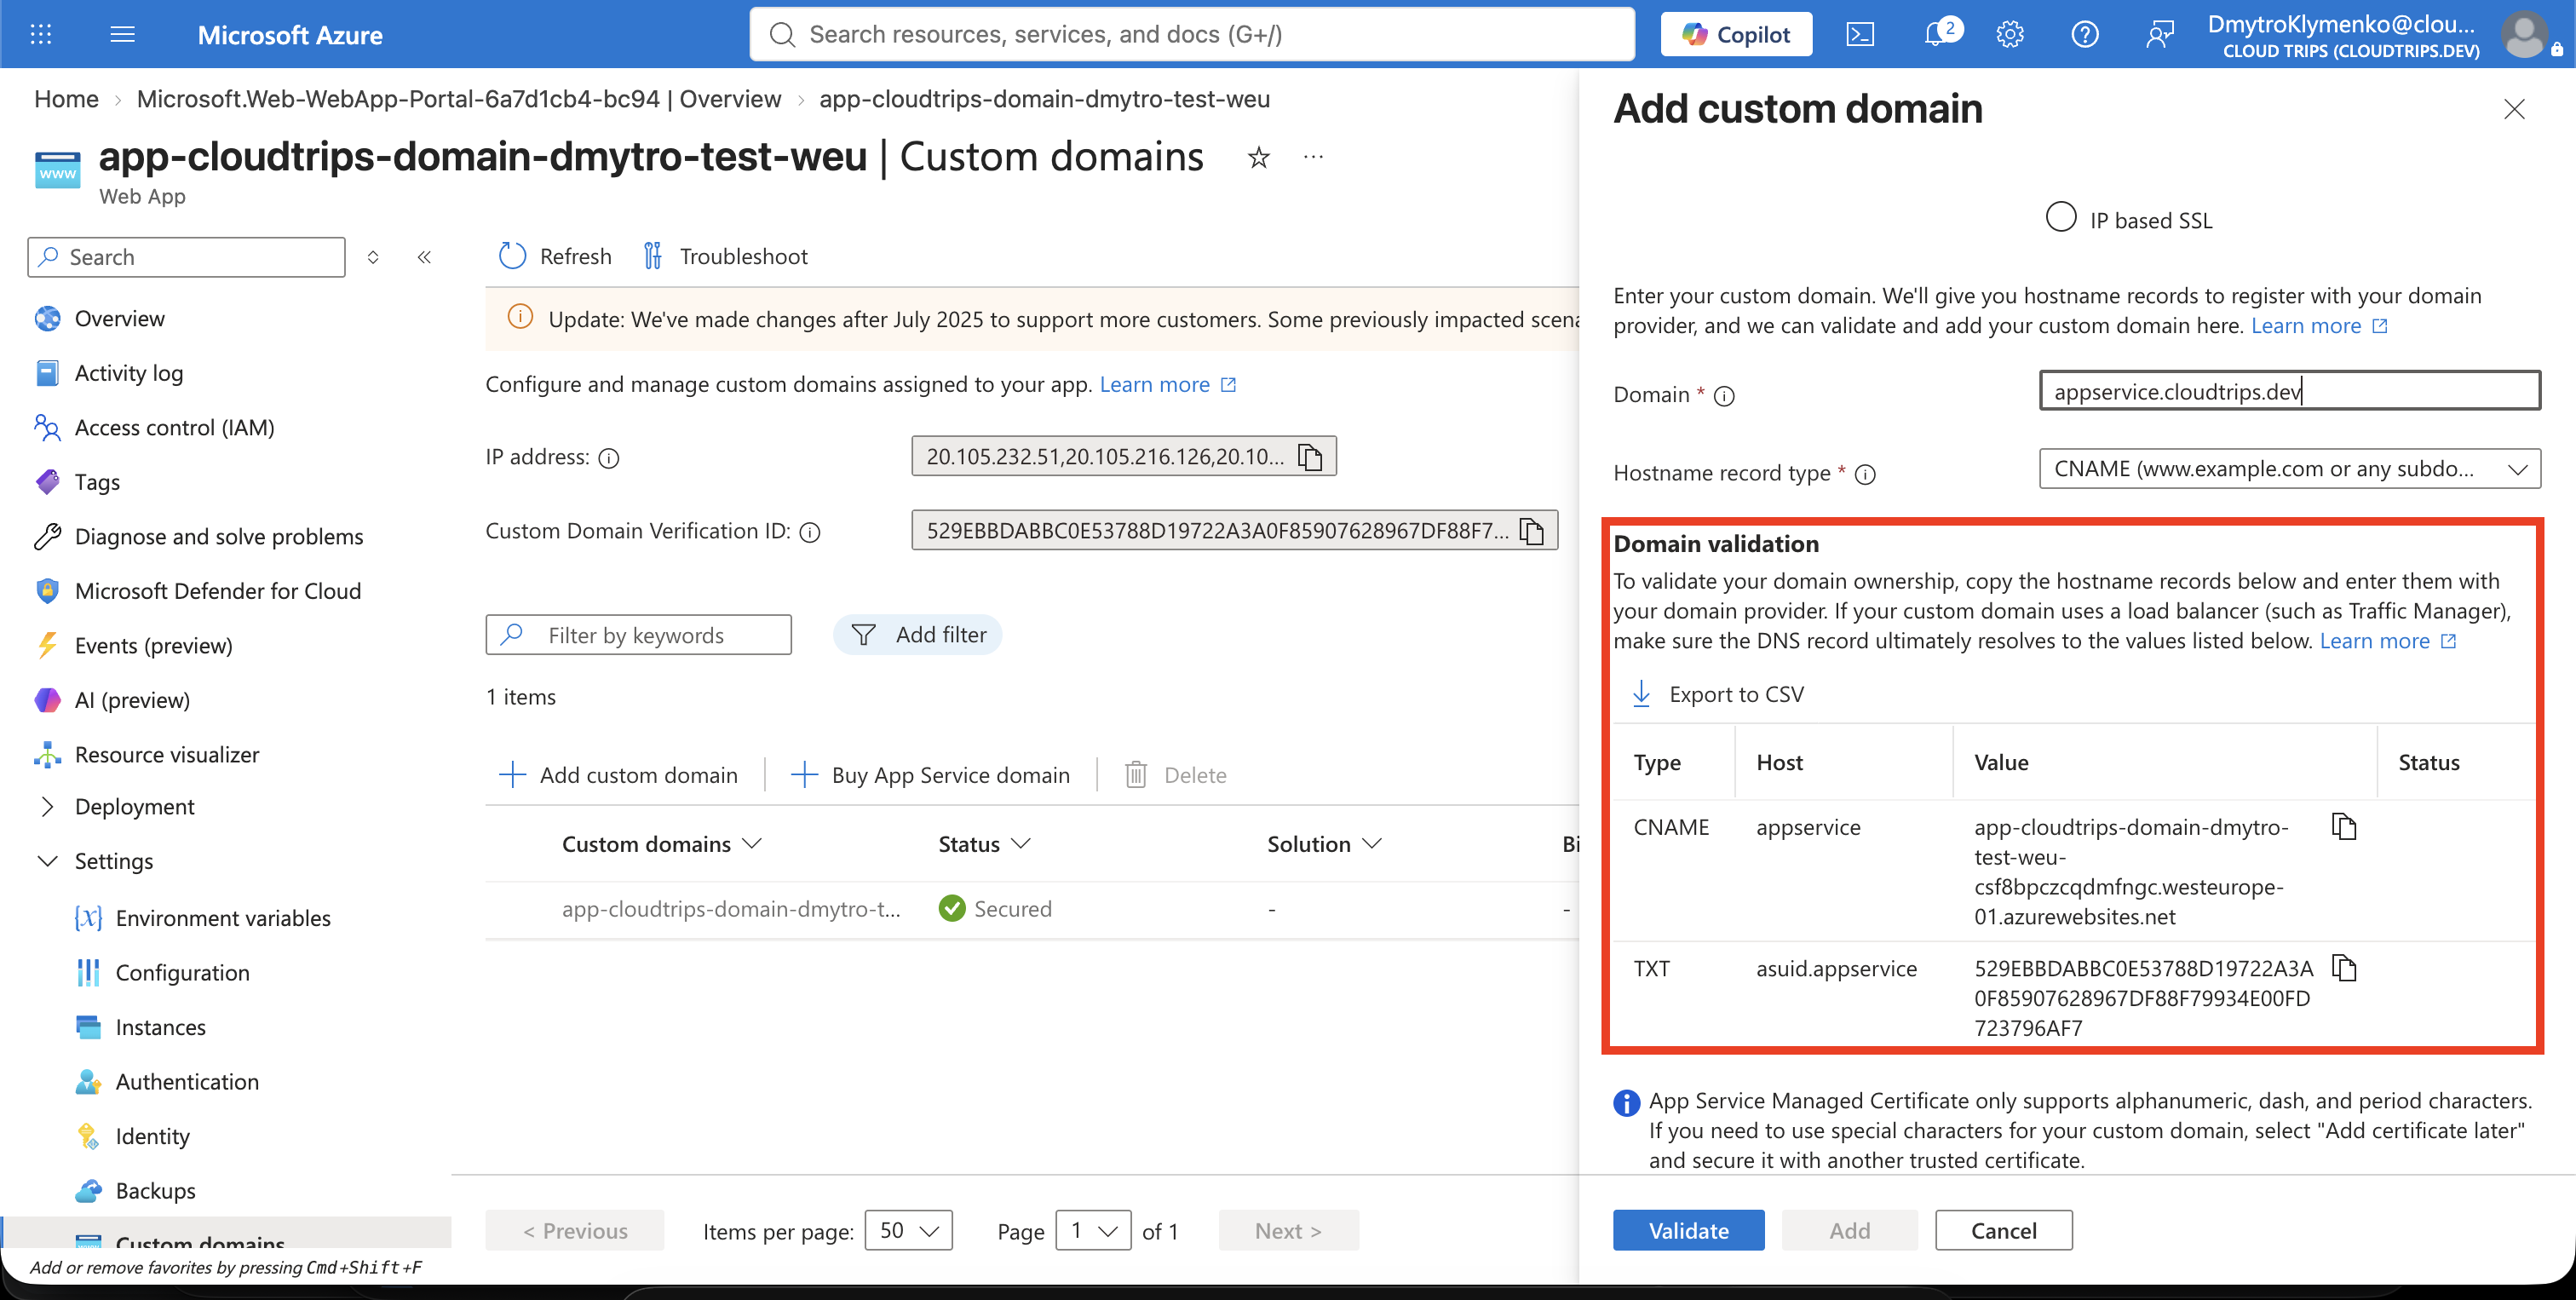Open Authentication setting
The height and width of the screenshot is (1300, 2576).
tap(187, 1082)
